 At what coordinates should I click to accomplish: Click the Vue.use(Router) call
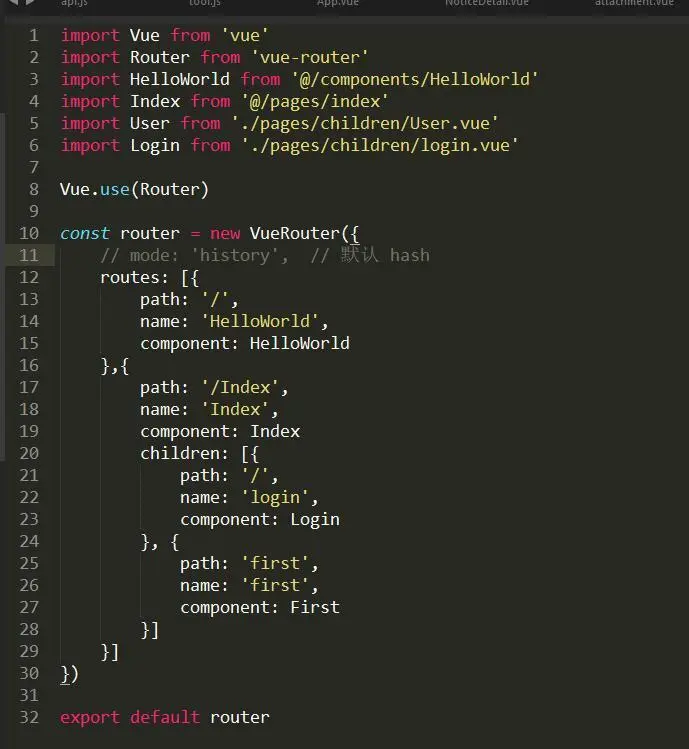(134, 189)
